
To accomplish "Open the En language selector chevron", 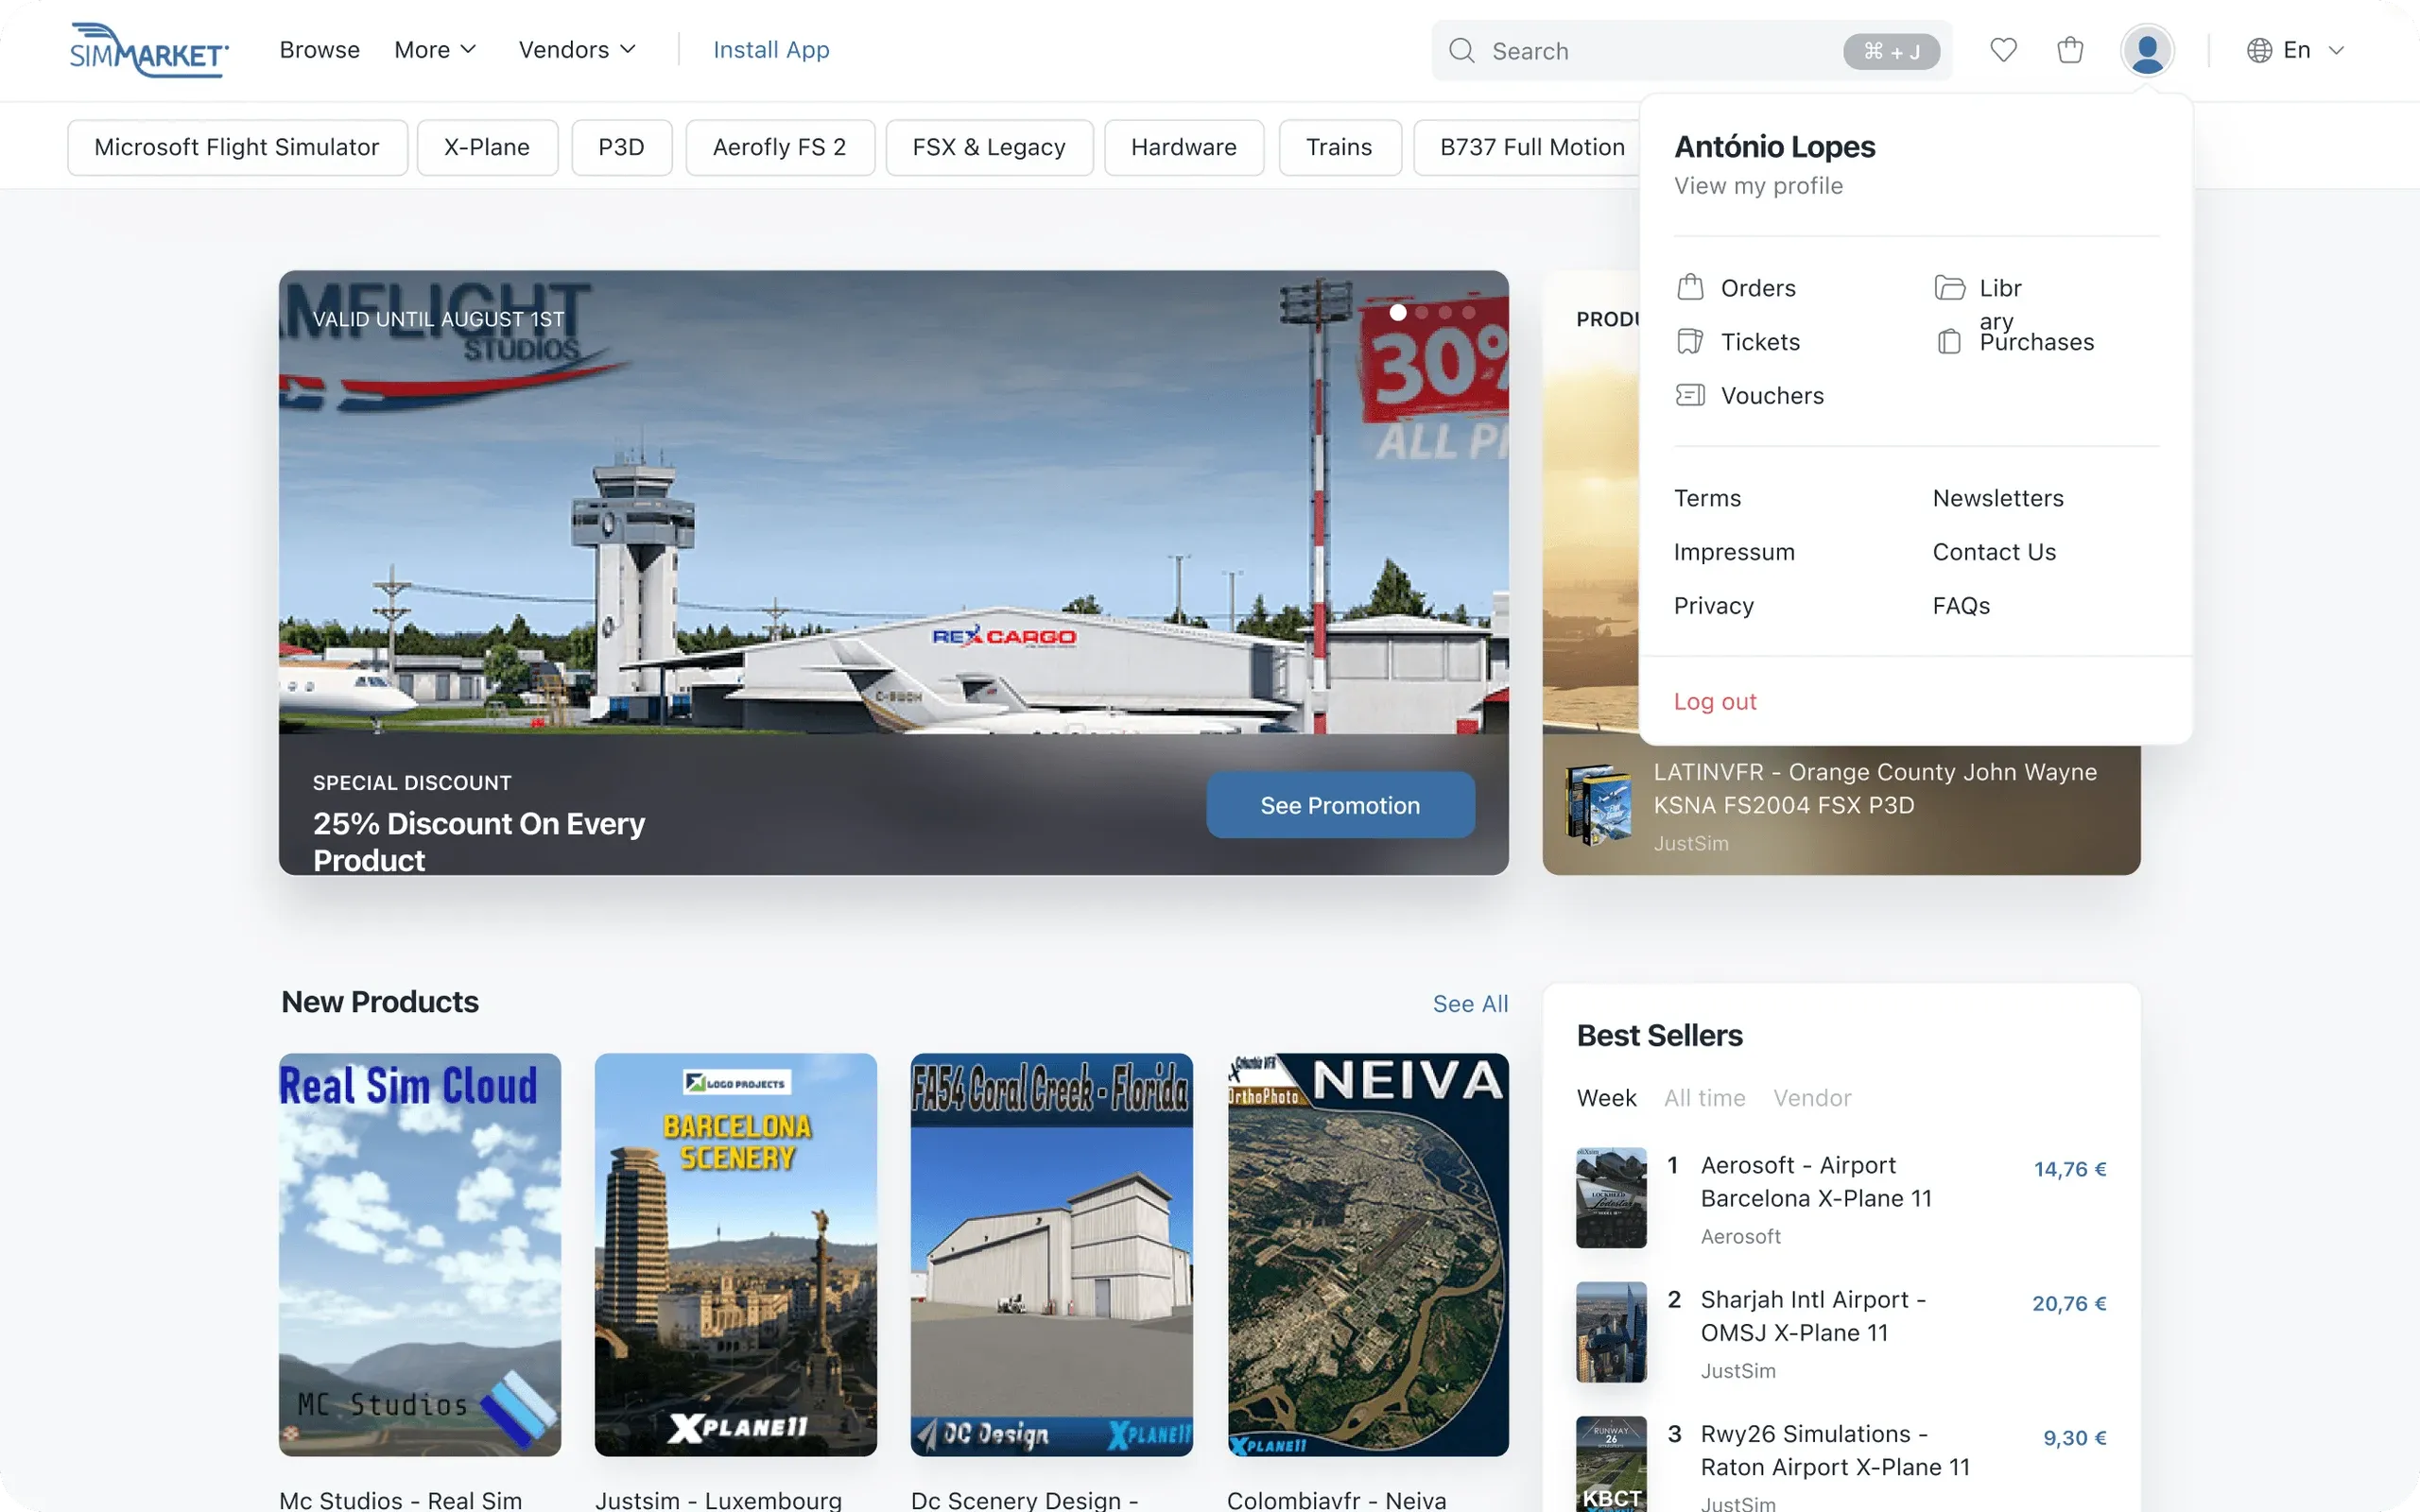I will click(2336, 50).
